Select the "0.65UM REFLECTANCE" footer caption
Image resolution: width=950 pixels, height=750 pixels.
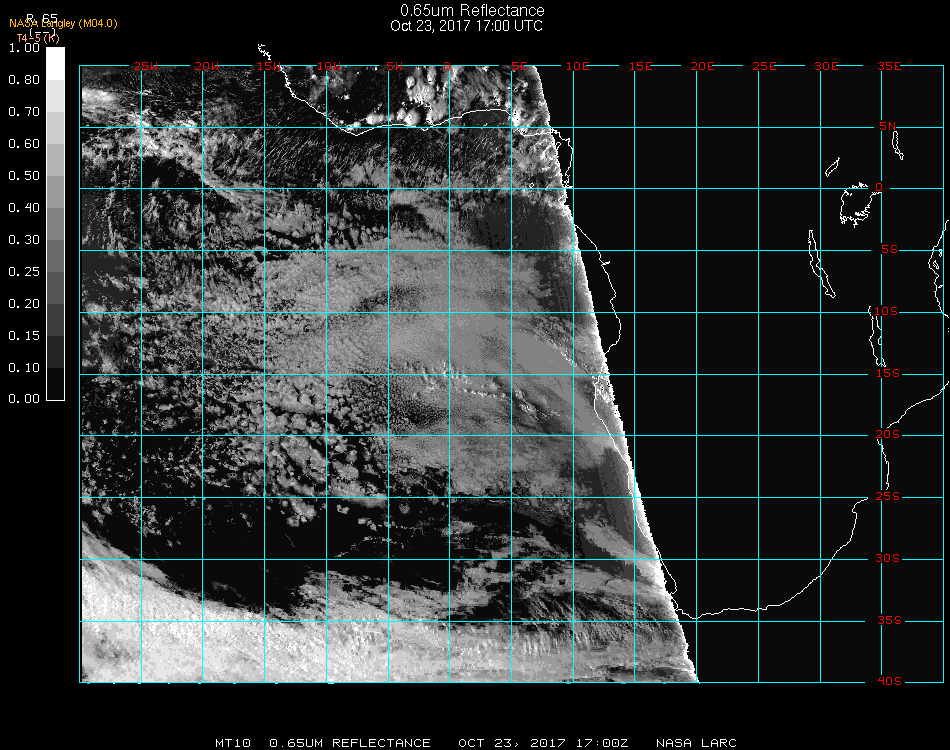point(350,743)
